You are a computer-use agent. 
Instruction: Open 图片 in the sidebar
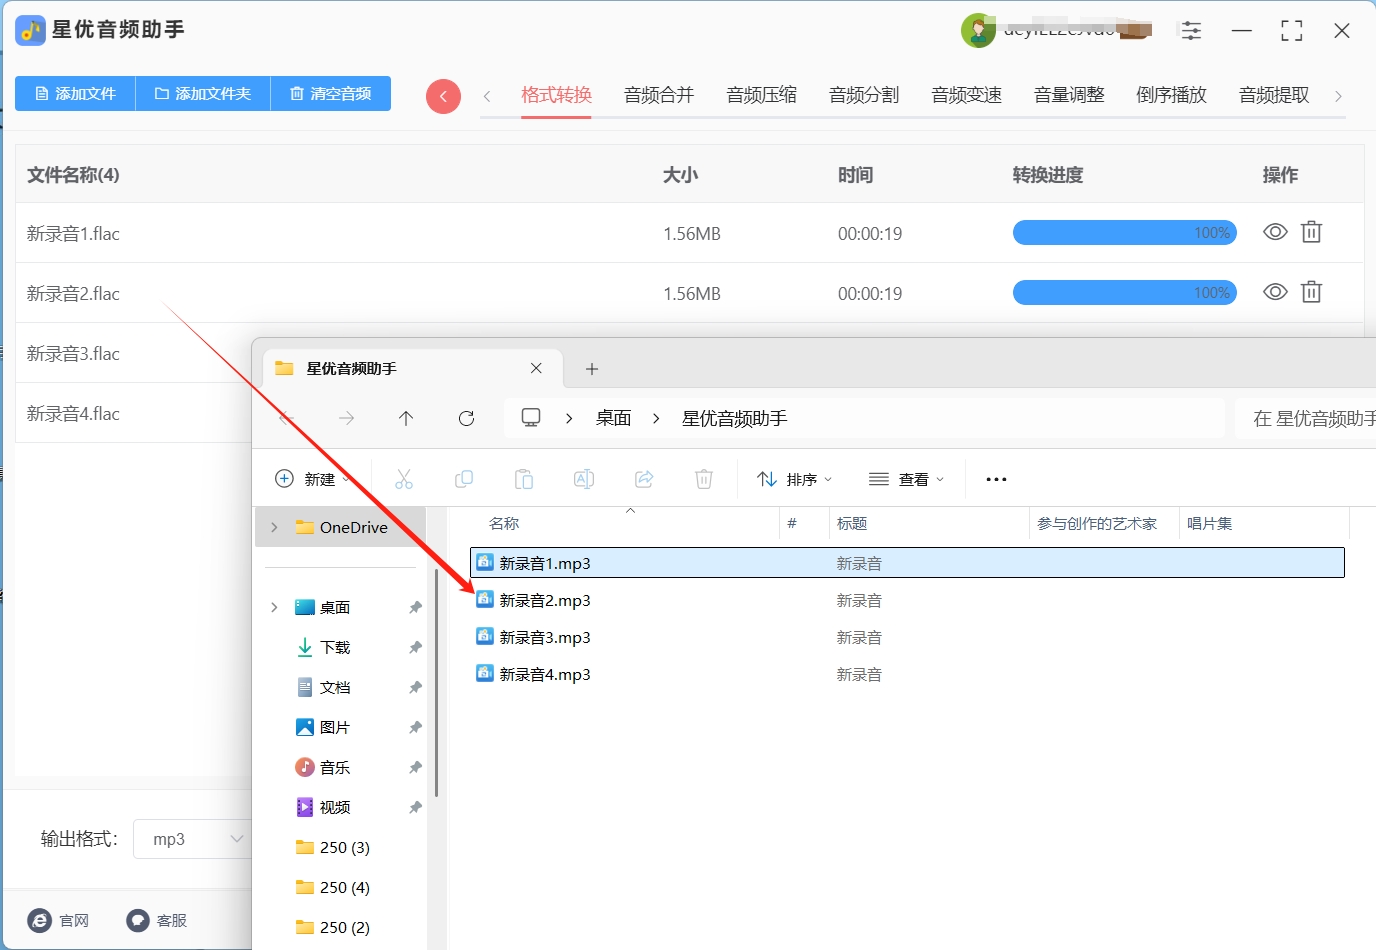(335, 727)
